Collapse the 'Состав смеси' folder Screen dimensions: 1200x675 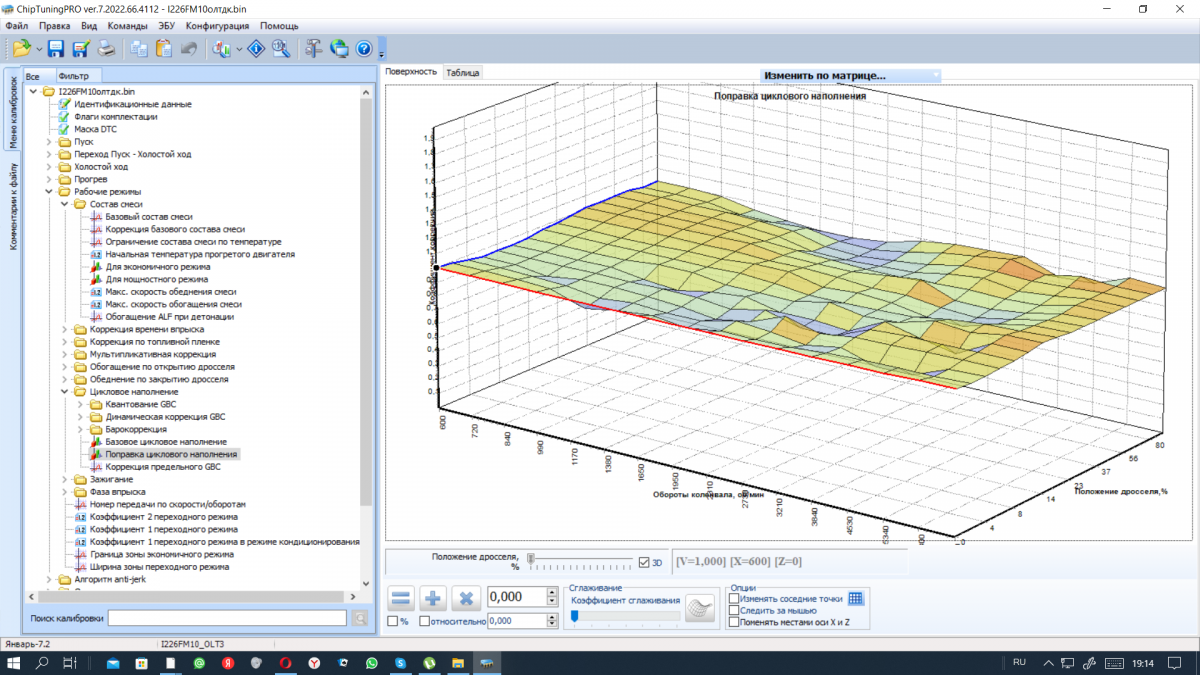coord(65,204)
